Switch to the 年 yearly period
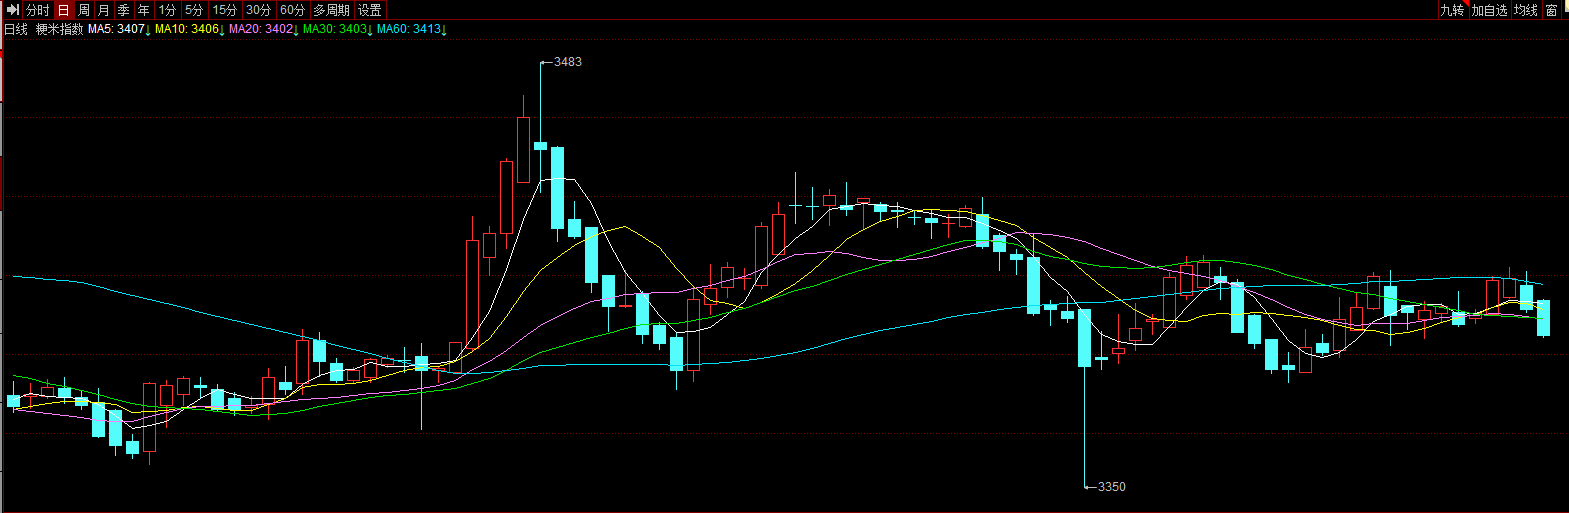 pyautogui.click(x=144, y=10)
